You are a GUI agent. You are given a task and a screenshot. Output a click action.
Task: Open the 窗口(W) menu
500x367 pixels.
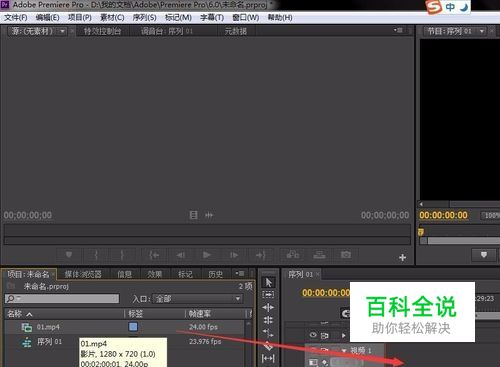(246, 17)
